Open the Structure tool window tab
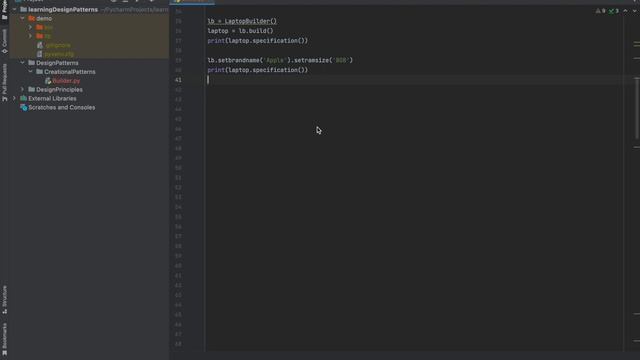 click(x=4, y=300)
